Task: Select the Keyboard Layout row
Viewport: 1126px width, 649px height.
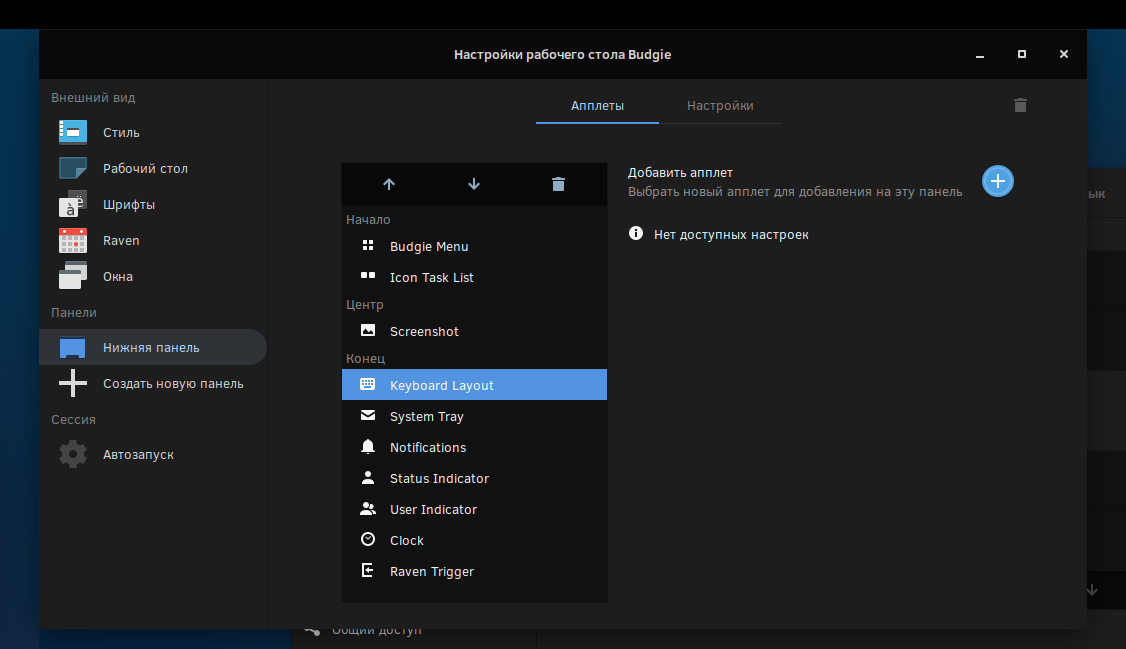Action: coord(474,385)
